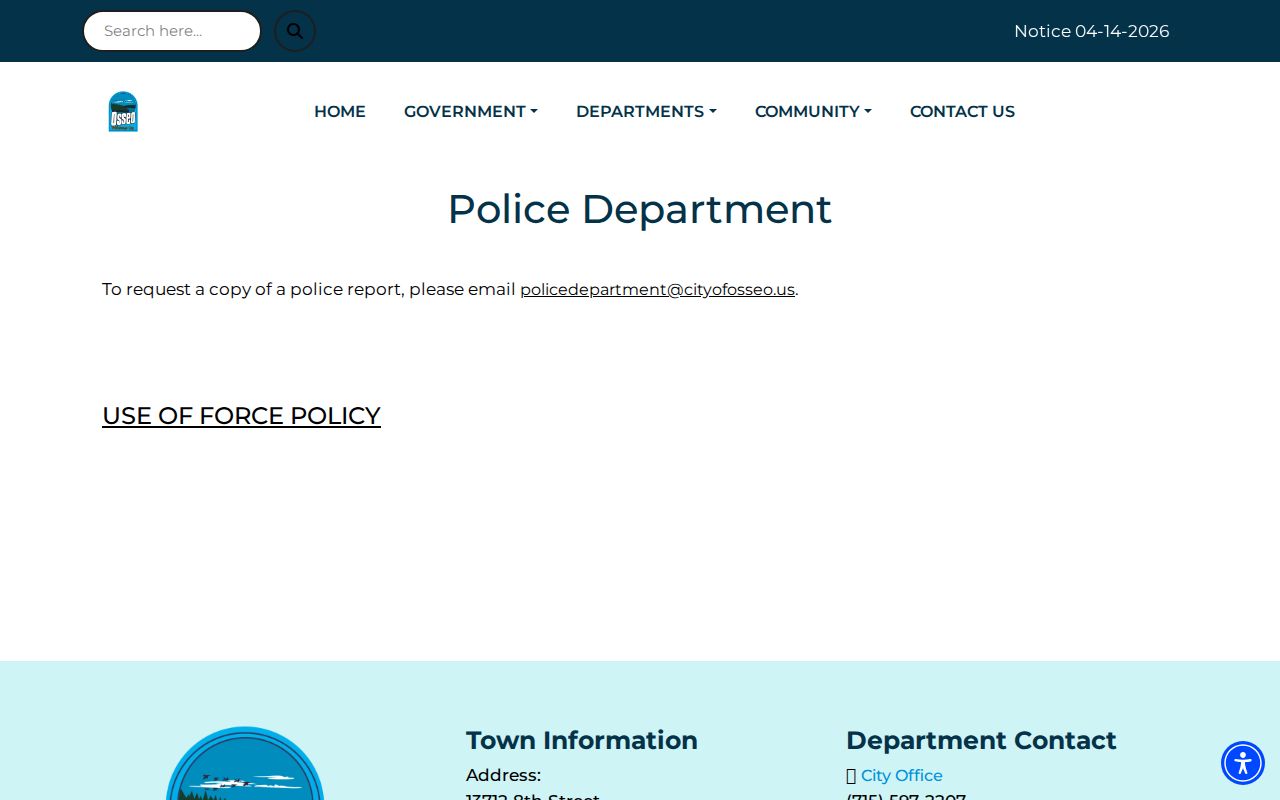The image size is (1280, 800).
Task: Expand the Departments dropdown menu
Action: click(646, 112)
